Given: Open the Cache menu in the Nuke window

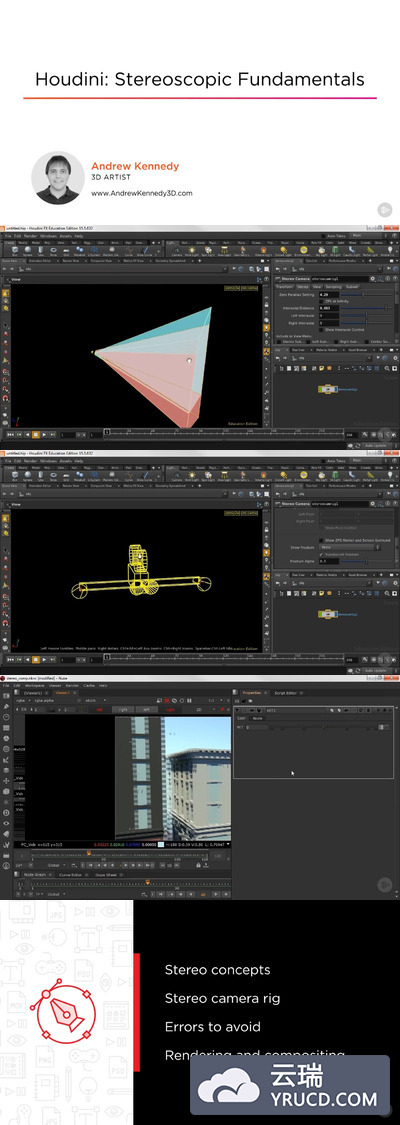Looking at the screenshot, I should [x=89, y=685].
